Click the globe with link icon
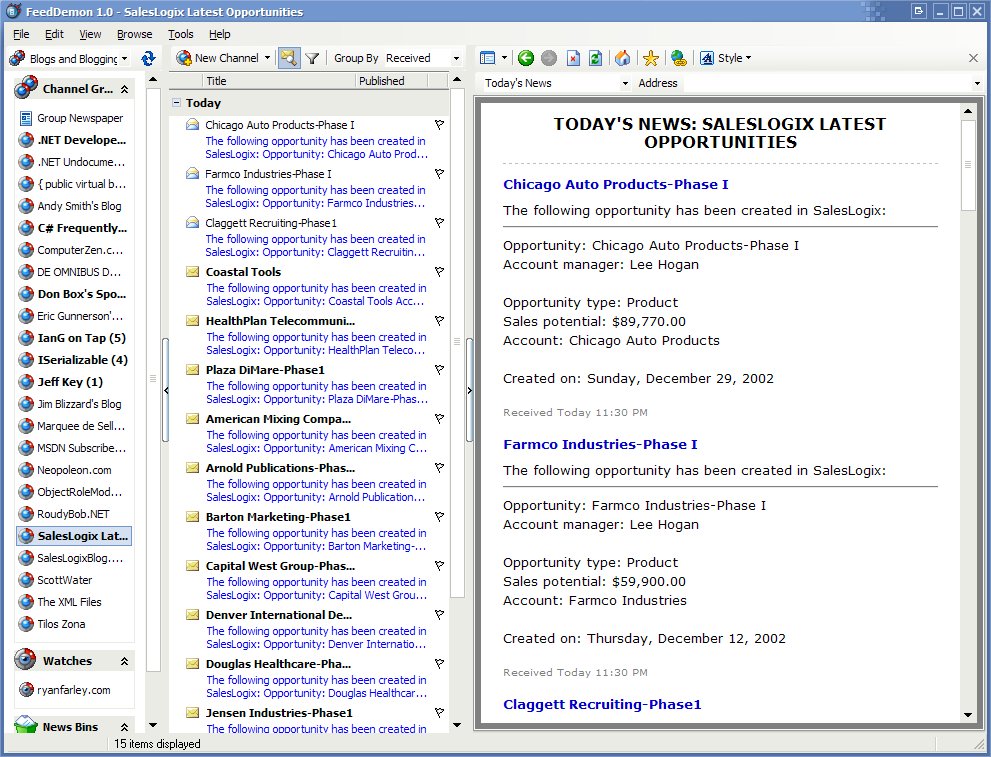This screenshot has height=757, width=991. 678,58
